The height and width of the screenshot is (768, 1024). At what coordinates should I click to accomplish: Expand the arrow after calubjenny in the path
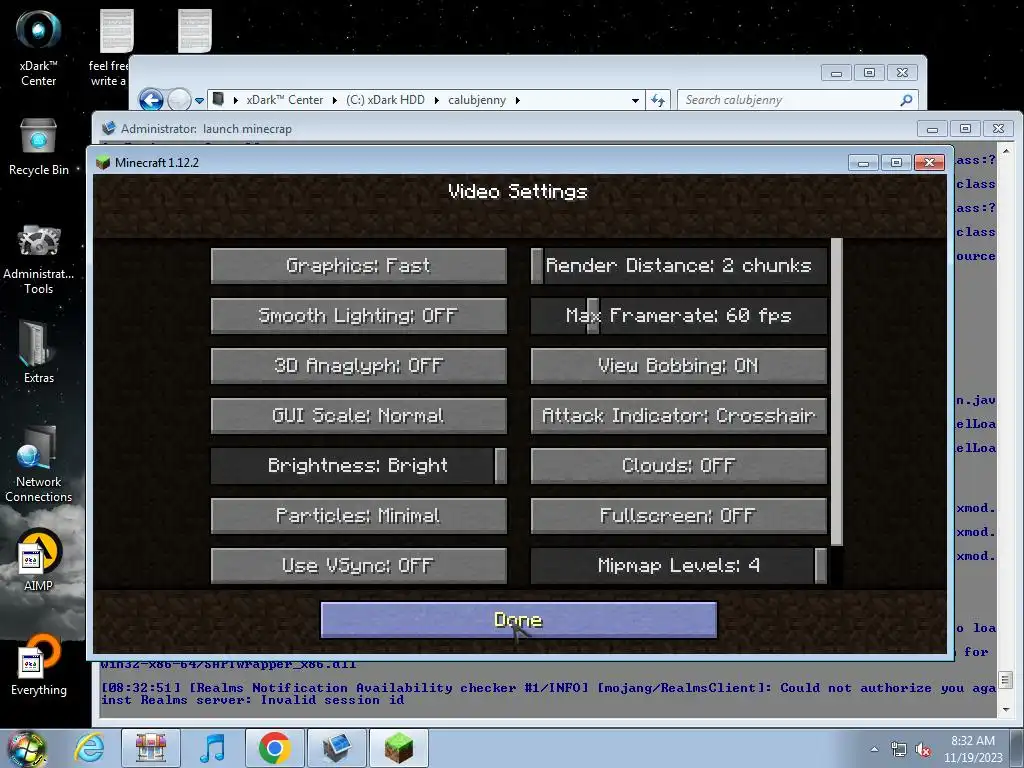[x=518, y=100]
